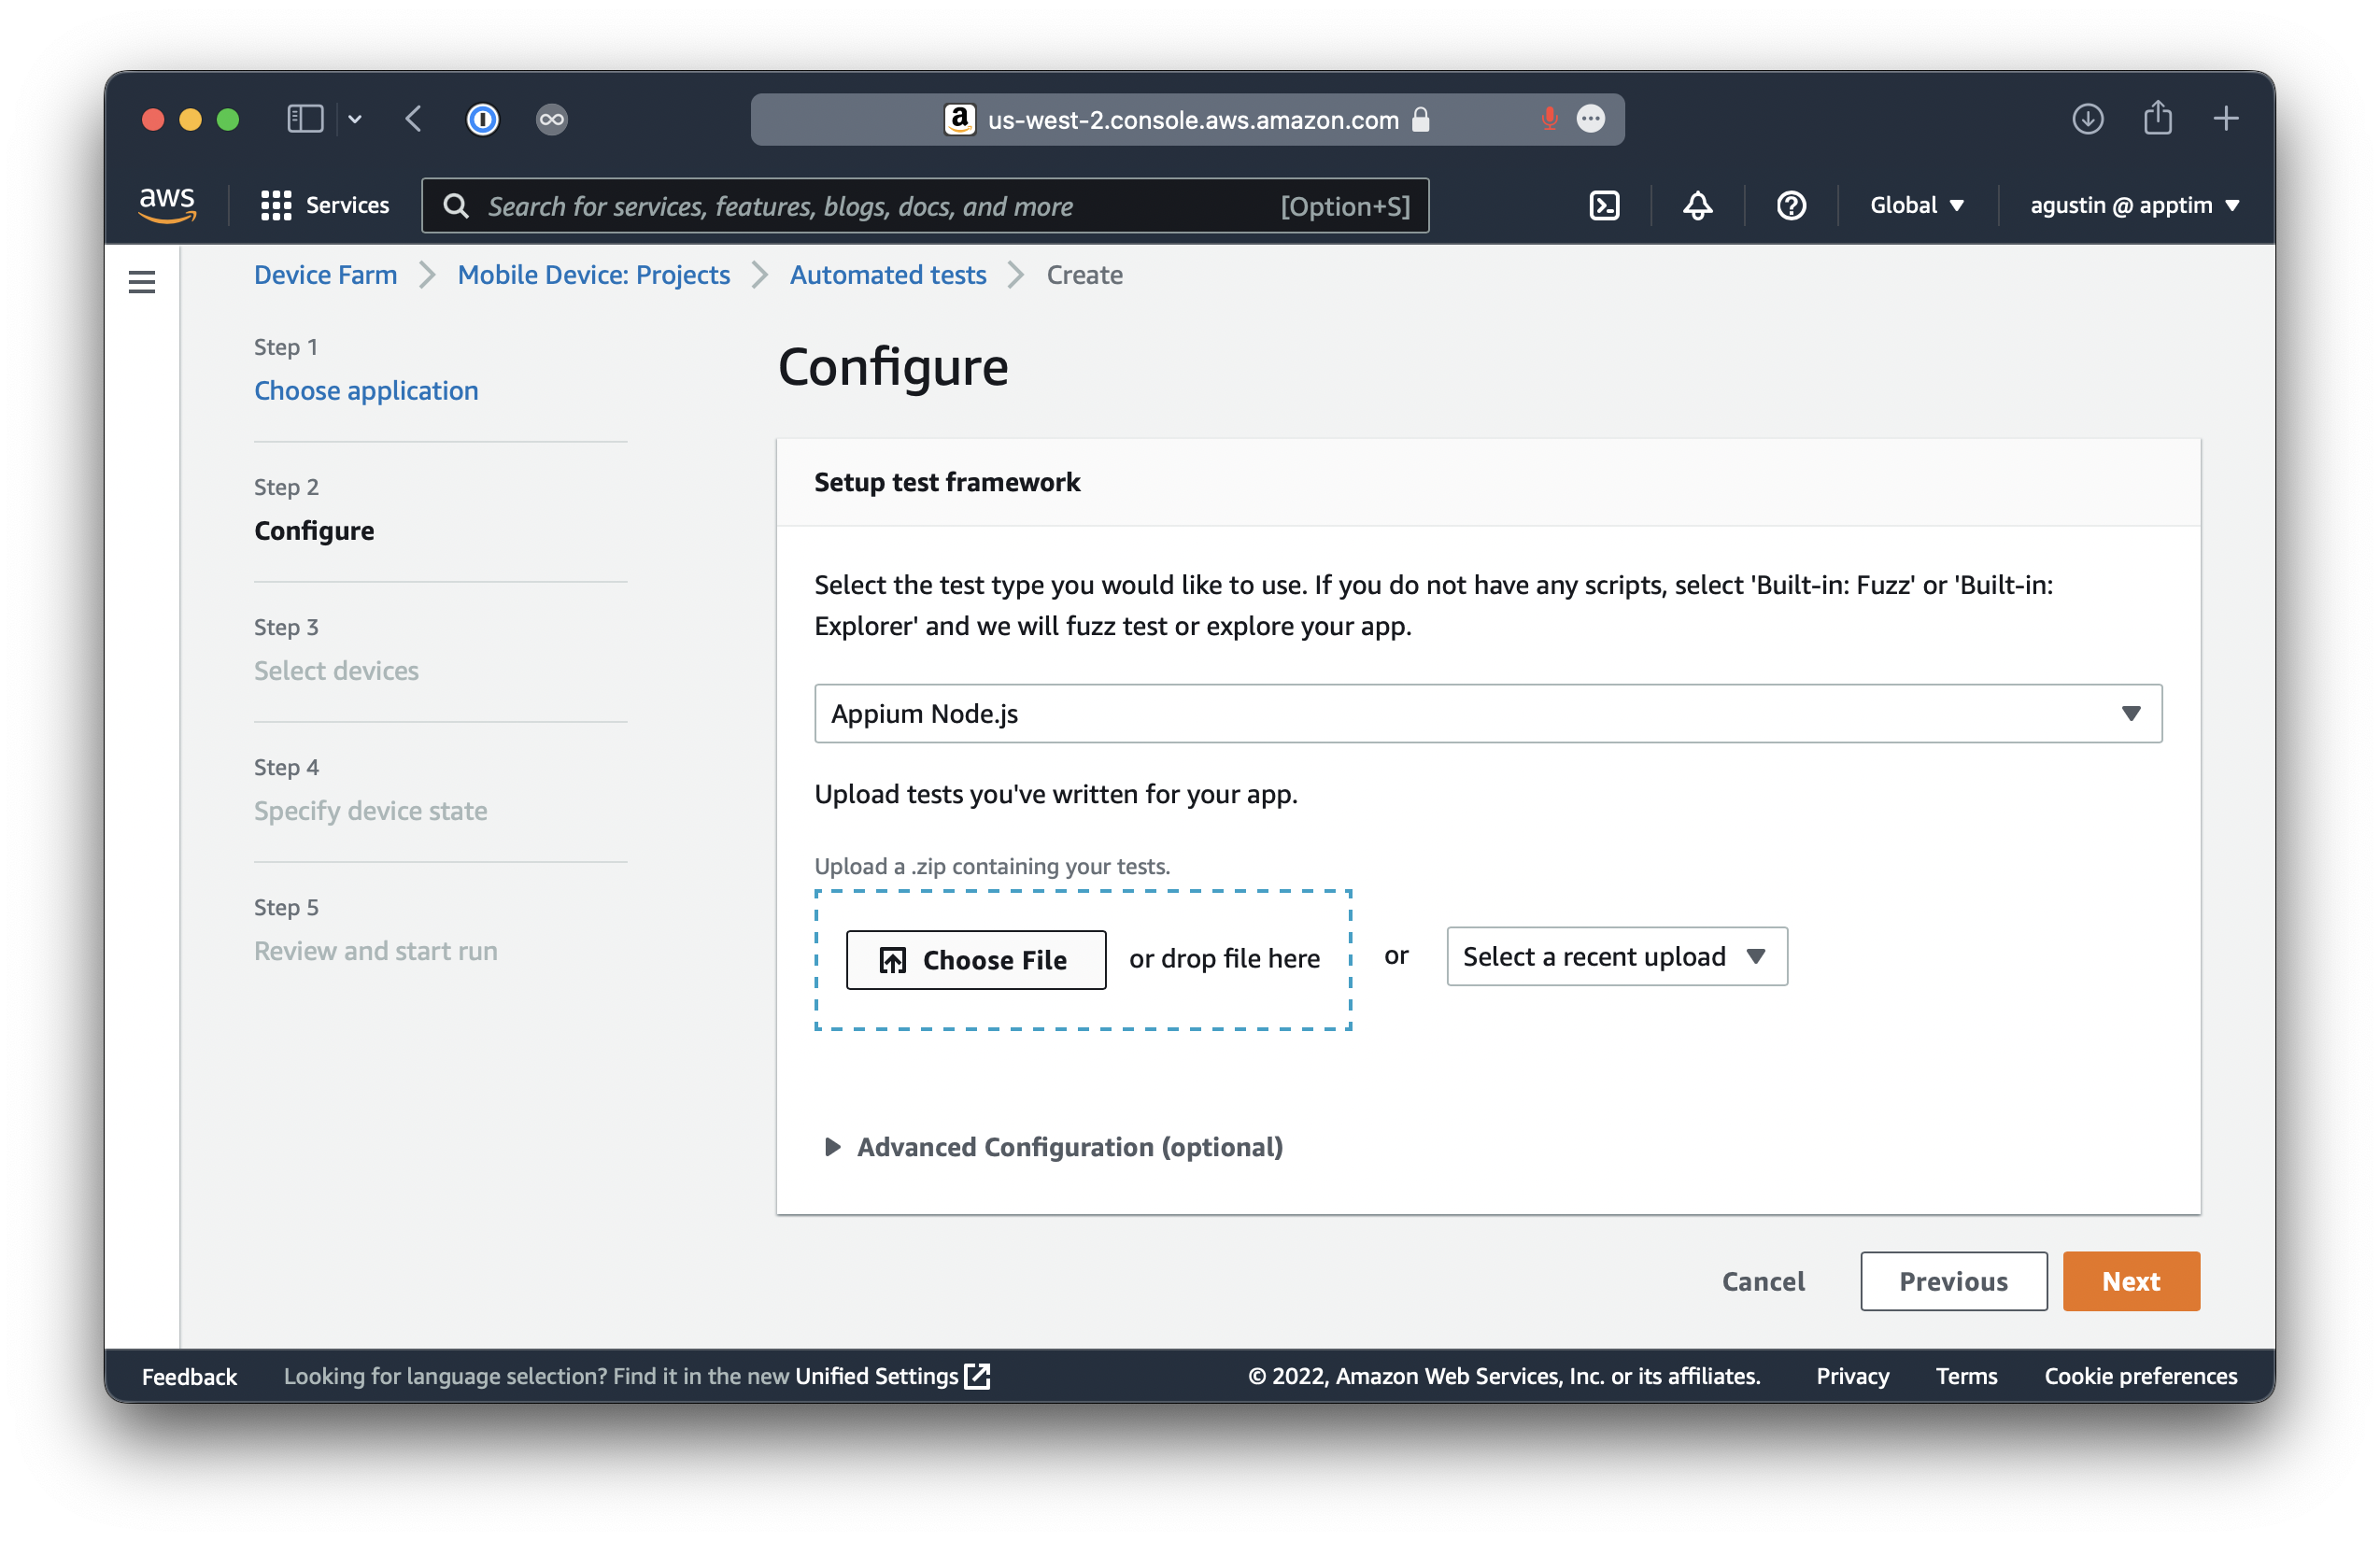
Task: Toggle the Safari sidebar button
Action: pyautogui.click(x=305, y=119)
